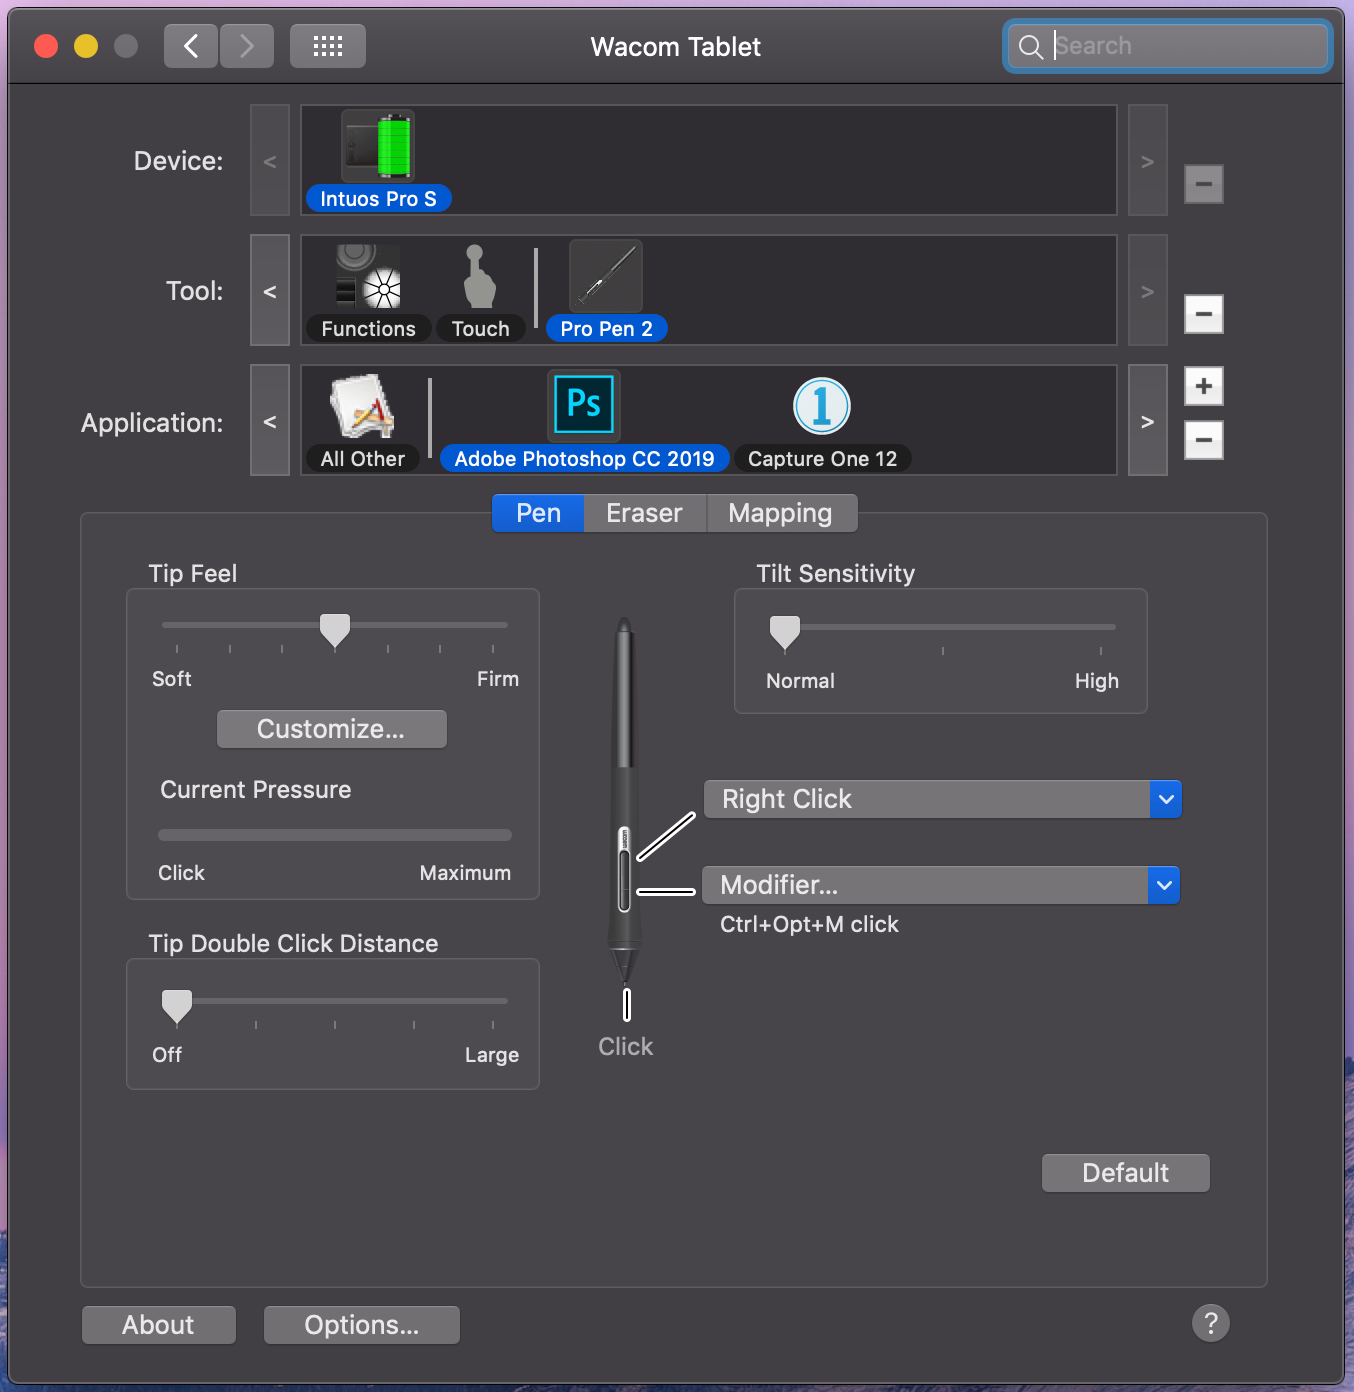Show all preferences grid button
This screenshot has width=1354, height=1392.
[327, 46]
